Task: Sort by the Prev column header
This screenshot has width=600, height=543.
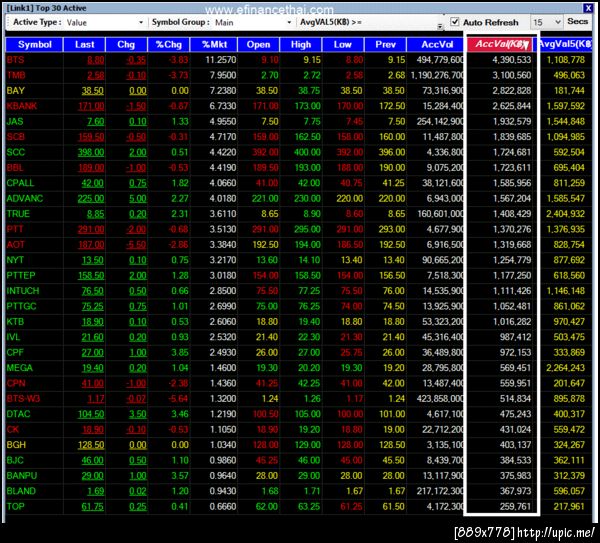Action: pos(385,45)
